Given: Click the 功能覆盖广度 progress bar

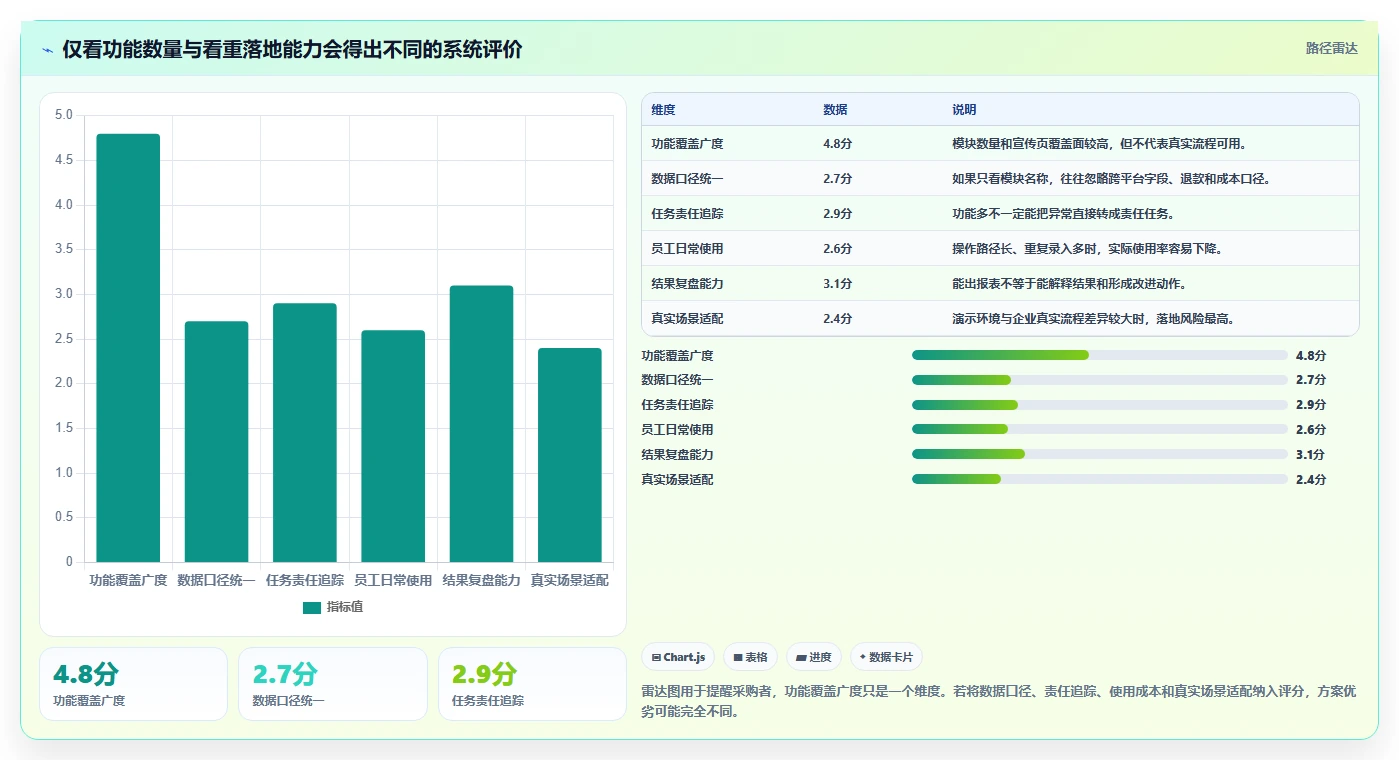Looking at the screenshot, I should point(1100,355).
